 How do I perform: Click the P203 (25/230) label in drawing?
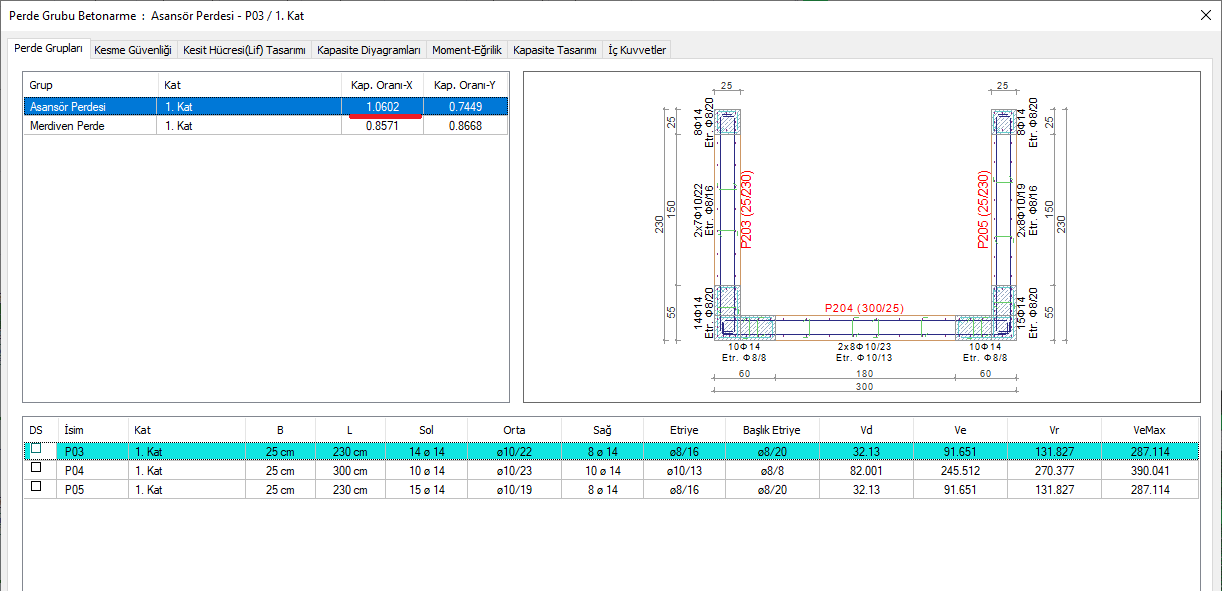pos(746,209)
